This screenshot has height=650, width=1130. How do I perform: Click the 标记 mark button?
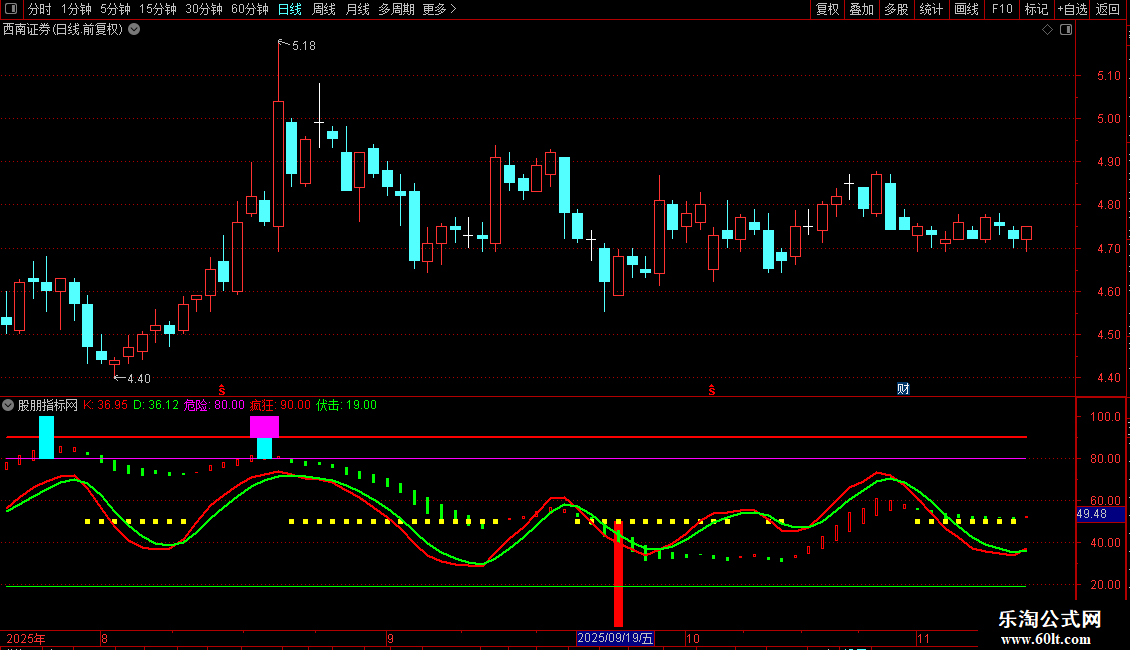click(x=1036, y=9)
